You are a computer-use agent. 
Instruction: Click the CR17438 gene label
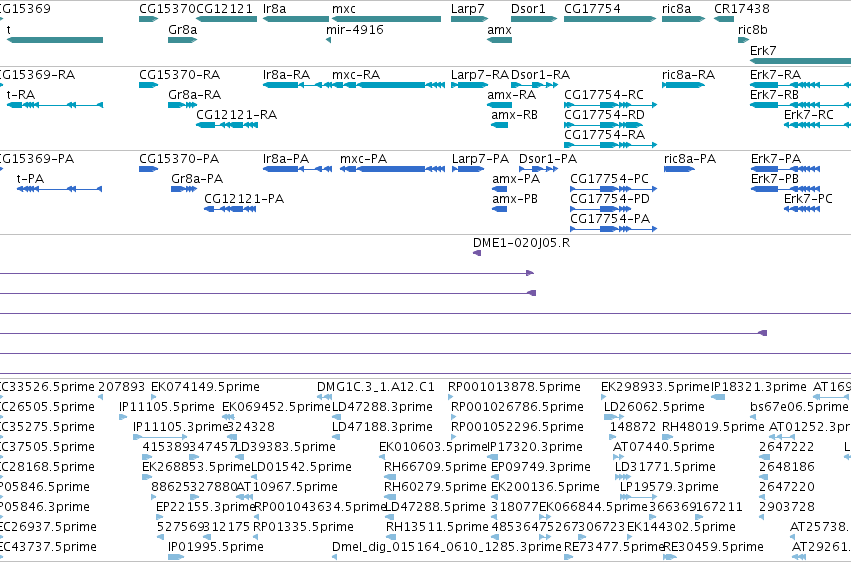pos(741,9)
